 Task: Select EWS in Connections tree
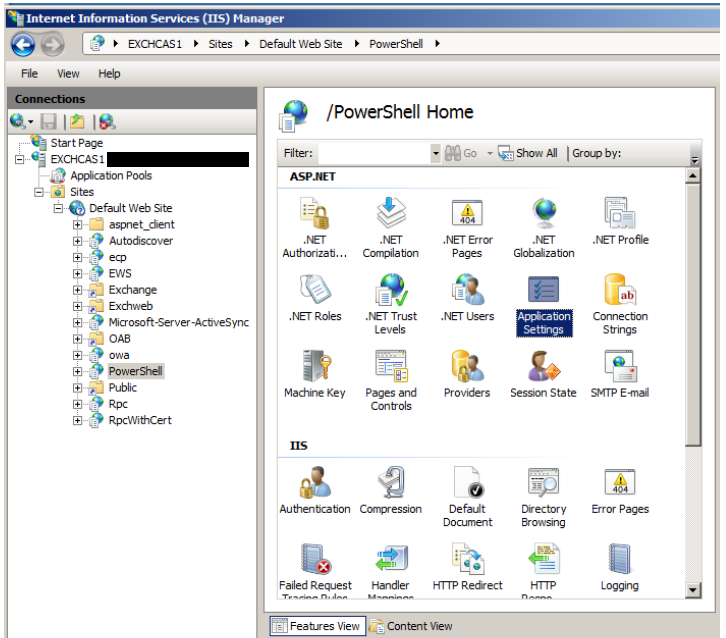120,274
